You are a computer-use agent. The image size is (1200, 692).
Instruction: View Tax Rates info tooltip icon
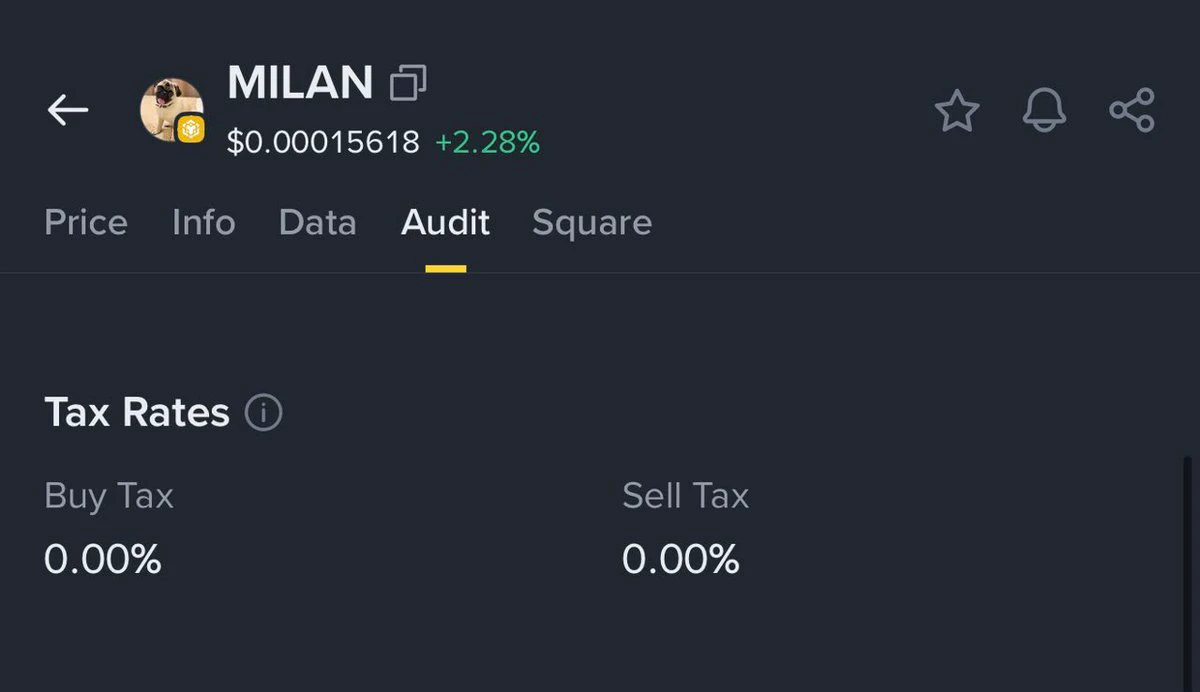264,412
